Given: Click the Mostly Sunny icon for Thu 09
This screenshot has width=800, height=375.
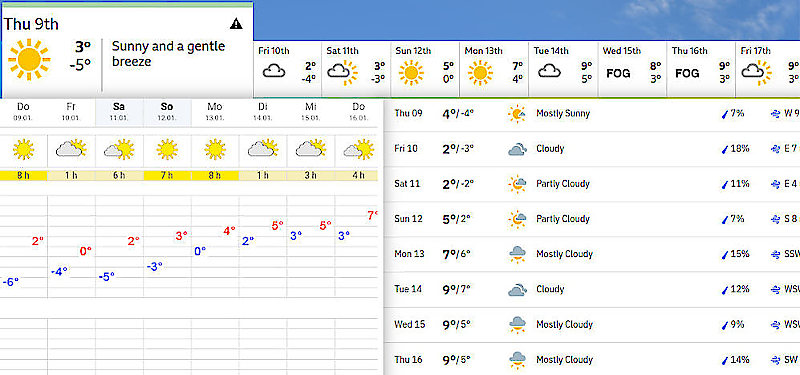Looking at the screenshot, I should click(517, 114).
